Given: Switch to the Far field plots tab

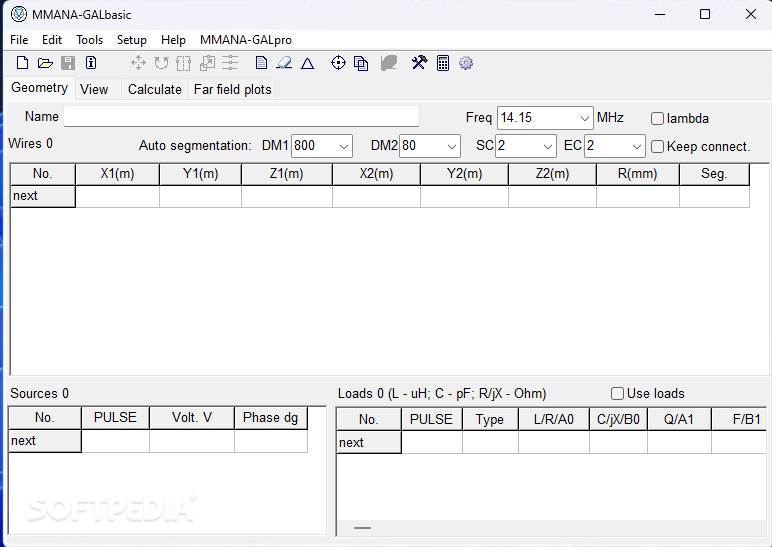Looking at the screenshot, I should coord(232,90).
